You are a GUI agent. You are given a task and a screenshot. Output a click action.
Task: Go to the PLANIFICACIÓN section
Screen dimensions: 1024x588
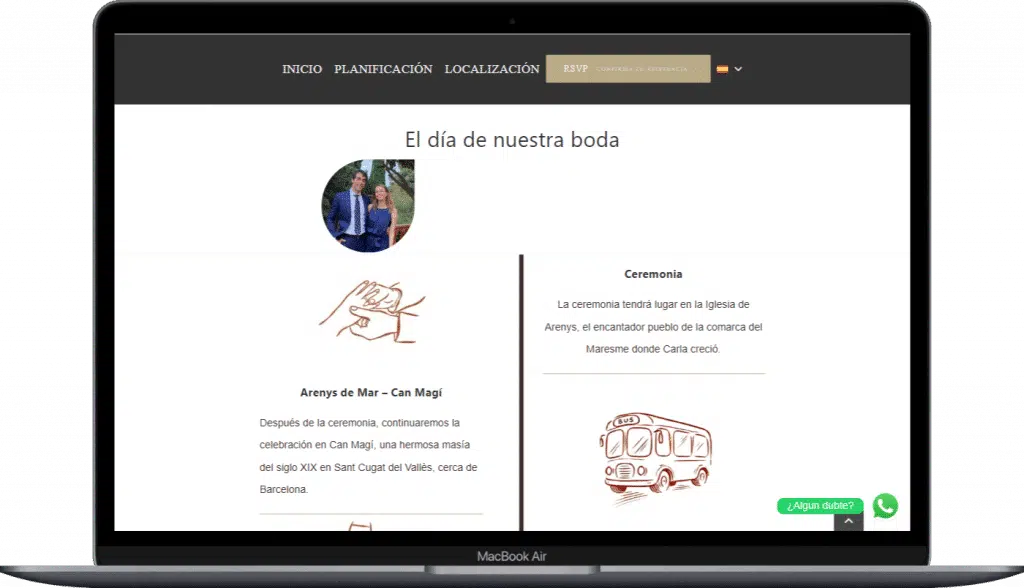[383, 69]
